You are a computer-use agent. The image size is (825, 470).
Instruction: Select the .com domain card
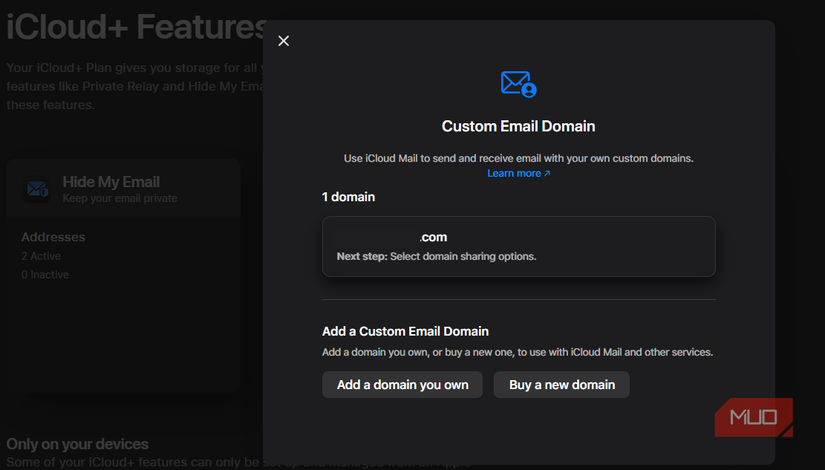519,246
